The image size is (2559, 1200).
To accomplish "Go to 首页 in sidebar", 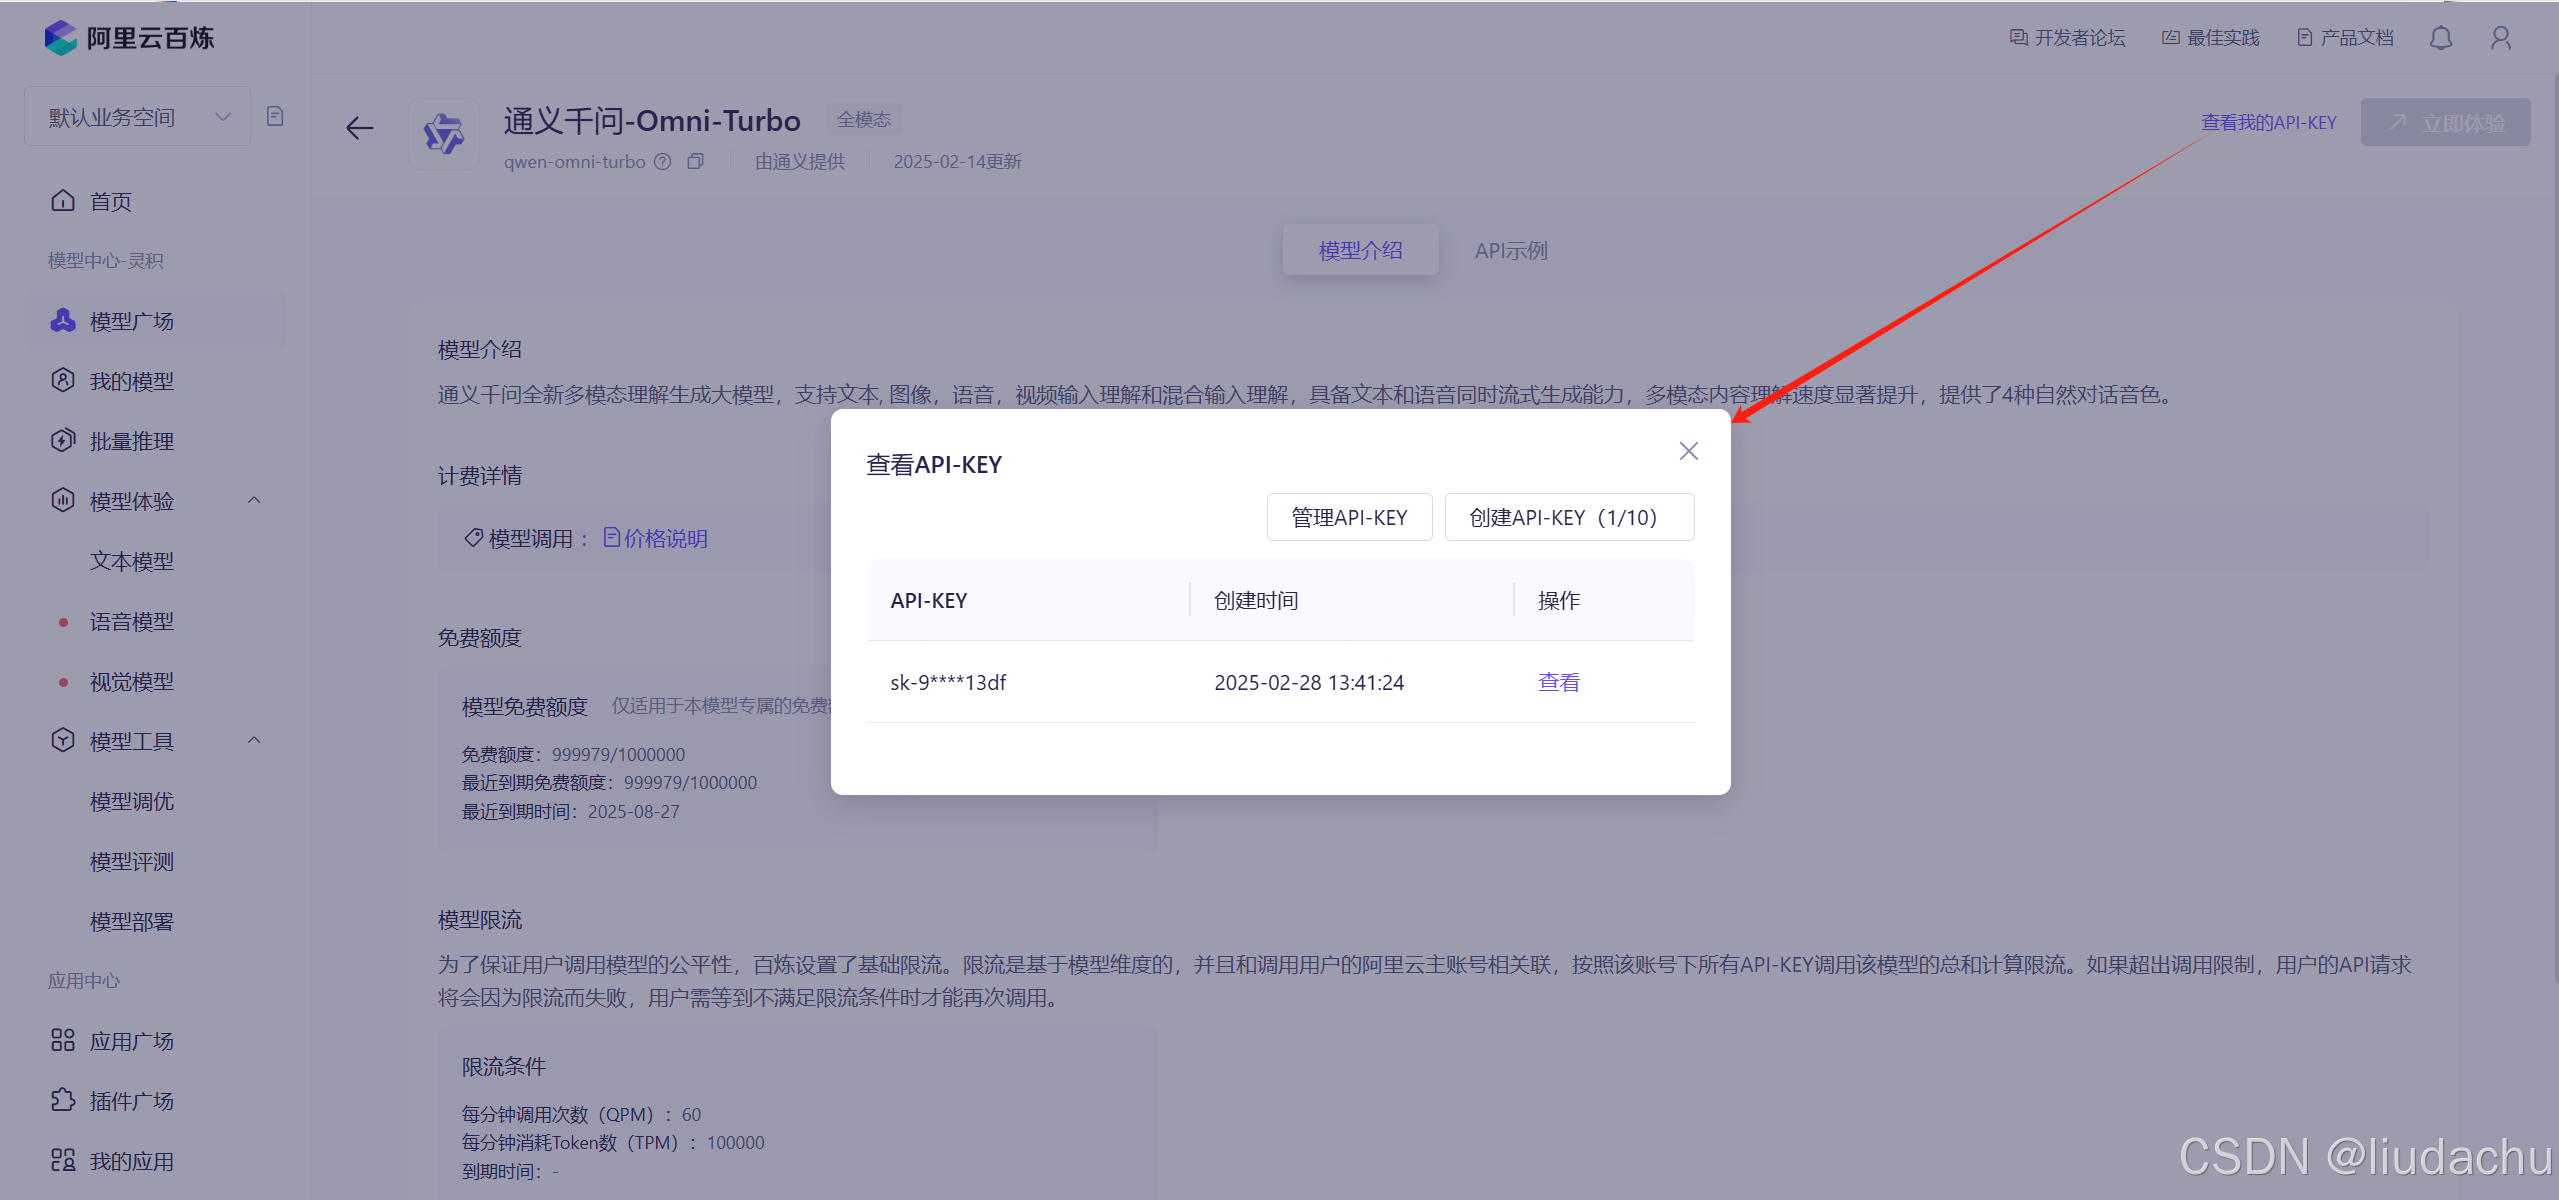I will pos(110,201).
